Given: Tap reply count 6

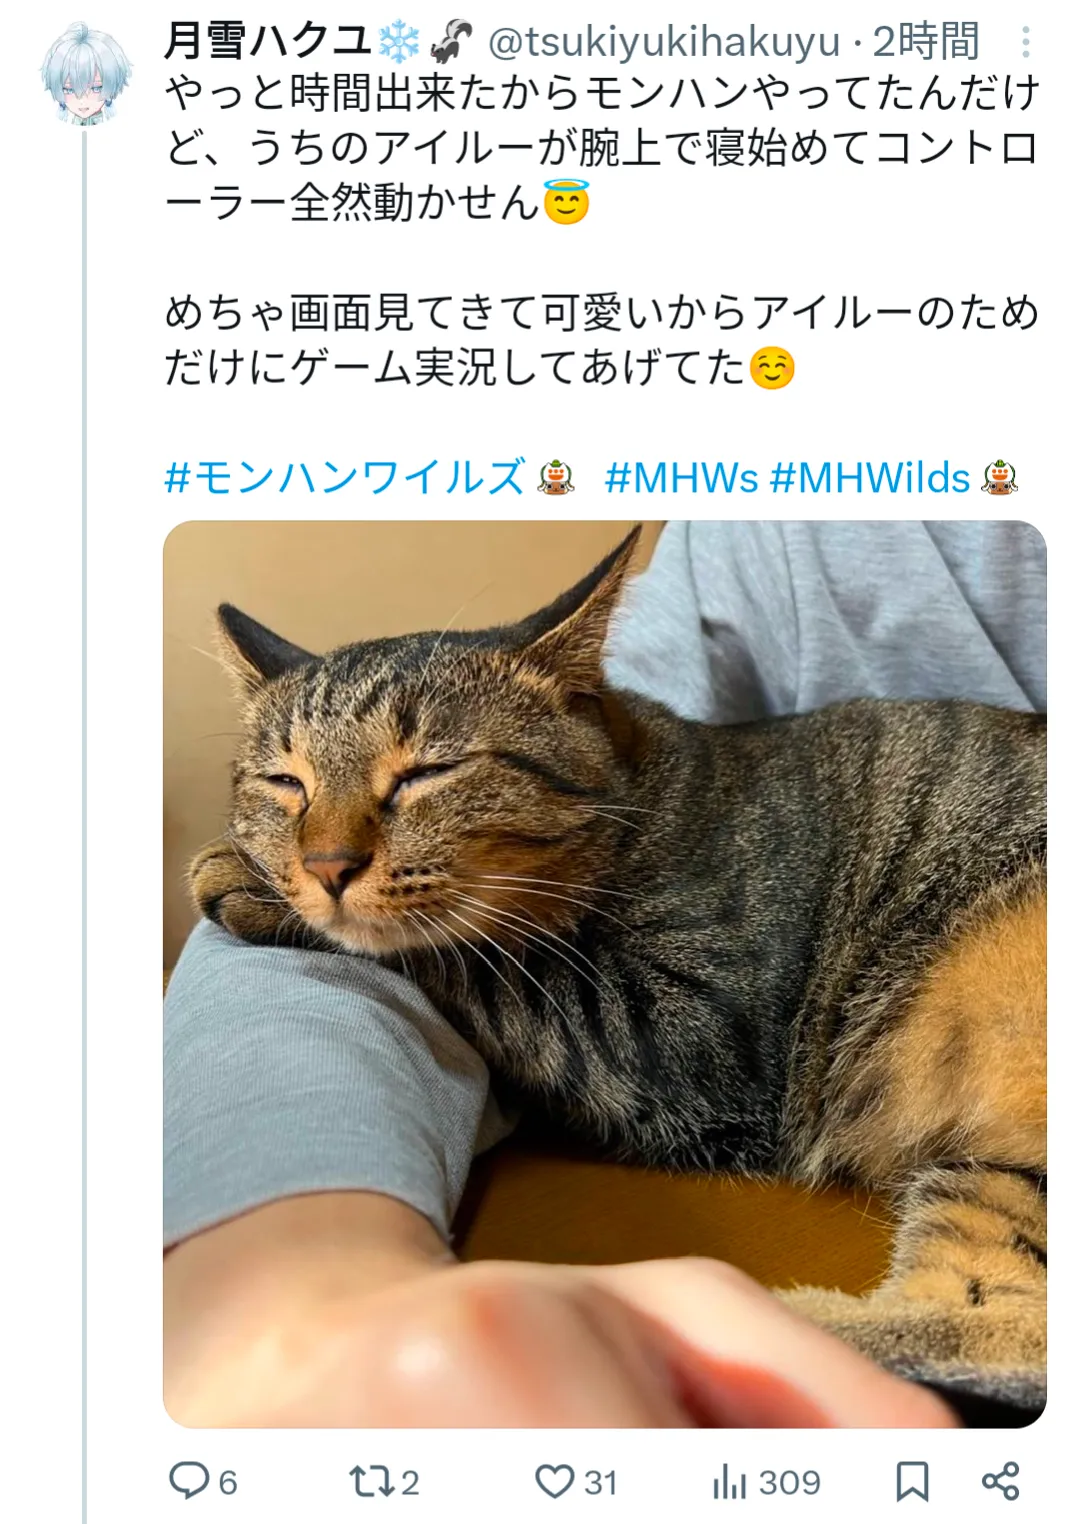Looking at the screenshot, I should coord(228,1482).
